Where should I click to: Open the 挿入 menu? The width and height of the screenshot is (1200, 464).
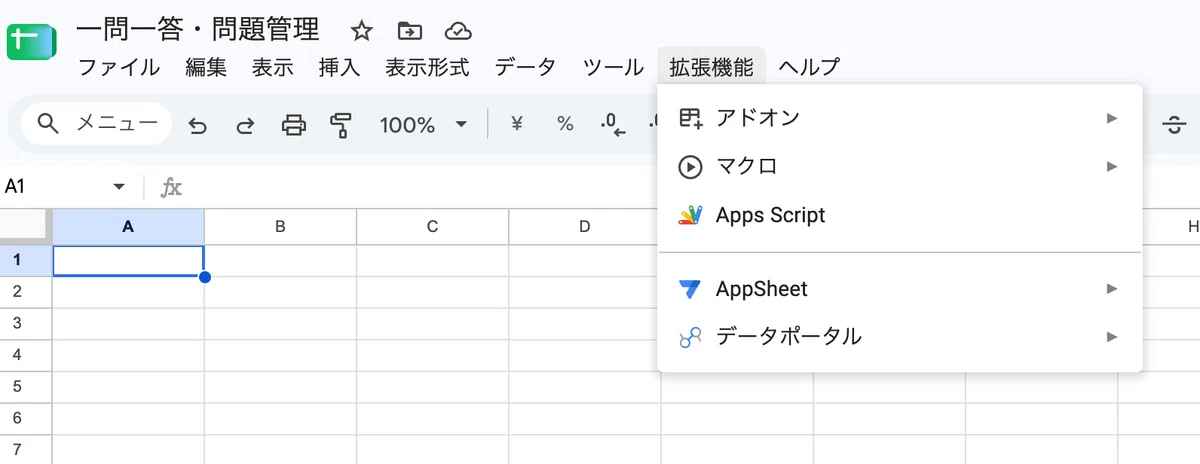click(x=339, y=67)
